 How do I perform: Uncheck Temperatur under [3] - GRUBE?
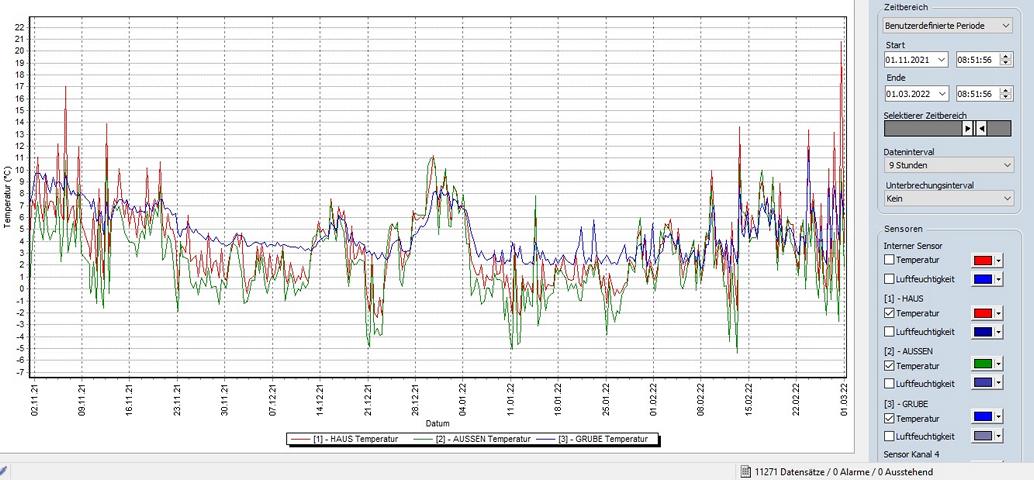[889, 417]
